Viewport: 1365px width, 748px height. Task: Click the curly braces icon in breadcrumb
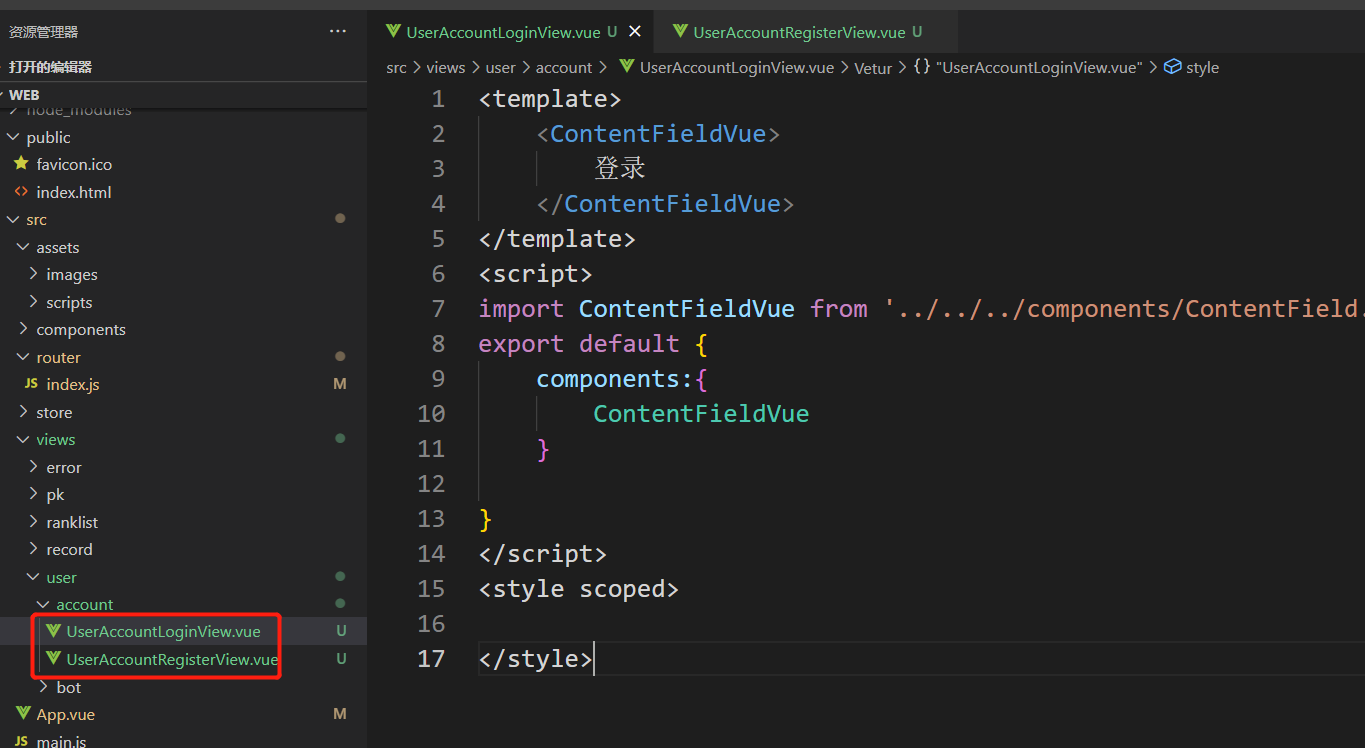point(922,67)
